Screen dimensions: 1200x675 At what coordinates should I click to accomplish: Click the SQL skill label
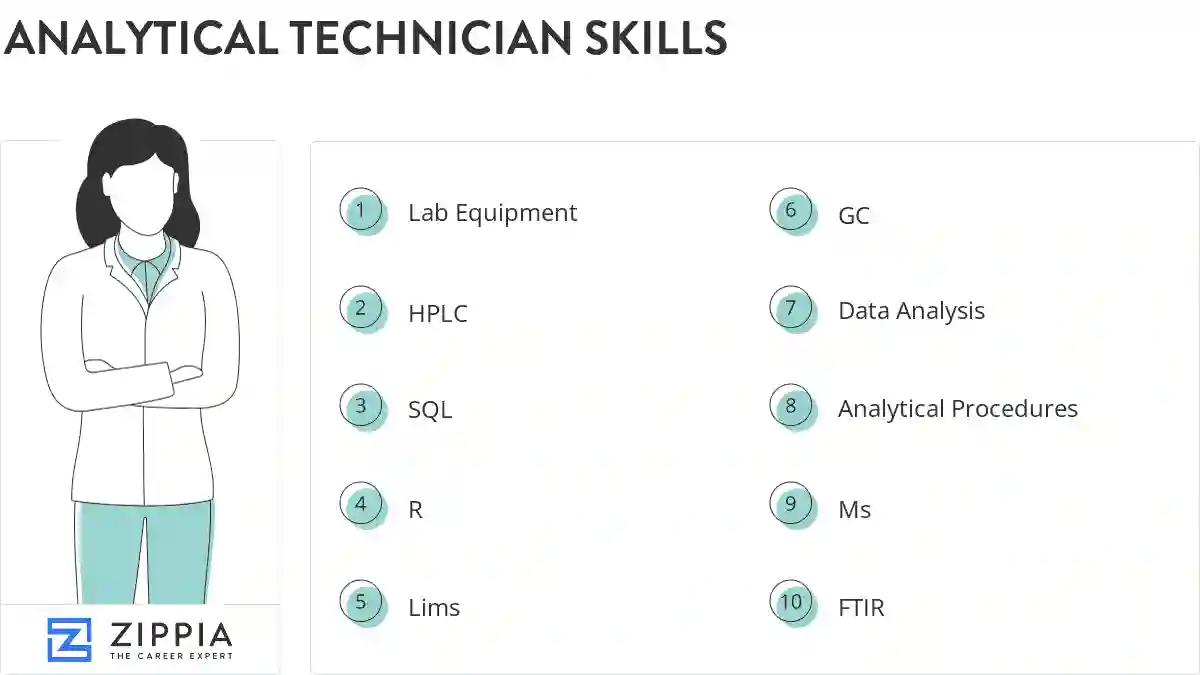pos(430,410)
